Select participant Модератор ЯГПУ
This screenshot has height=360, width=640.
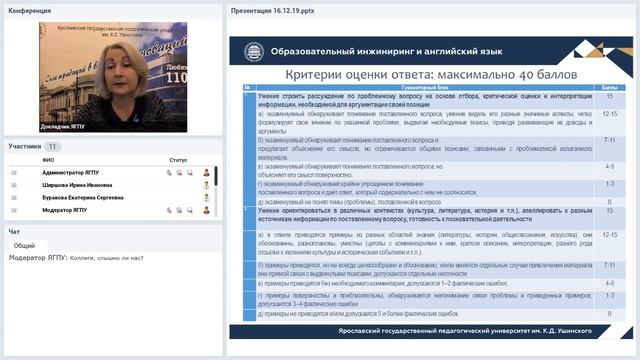[x=64, y=210]
